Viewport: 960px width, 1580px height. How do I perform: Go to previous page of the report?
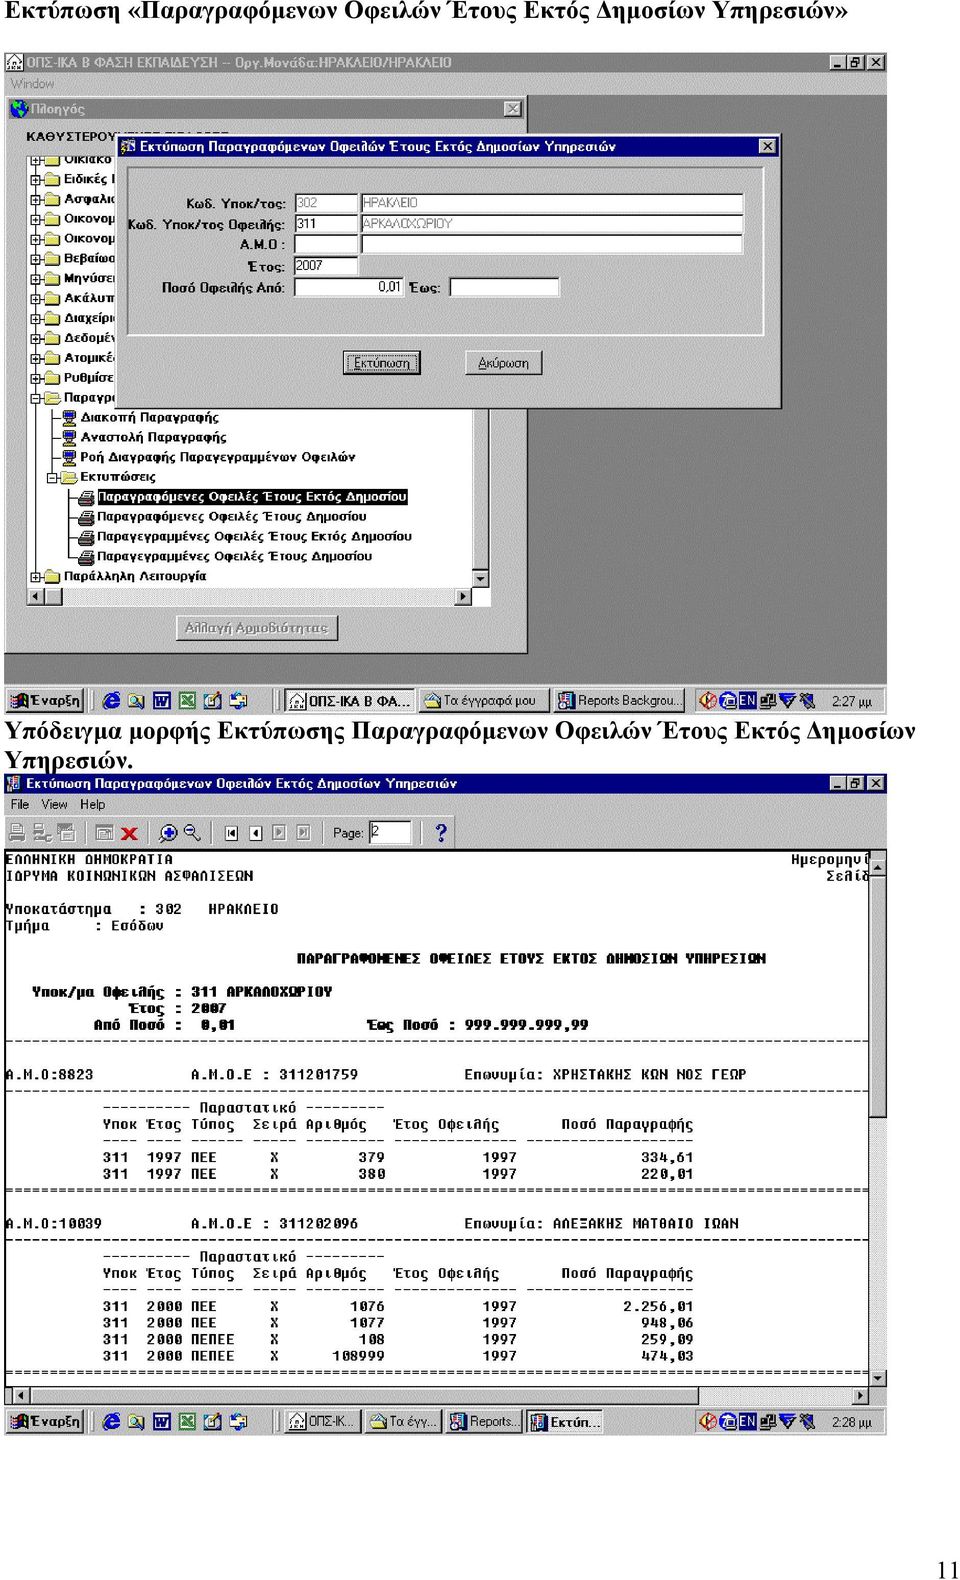[x=256, y=833]
